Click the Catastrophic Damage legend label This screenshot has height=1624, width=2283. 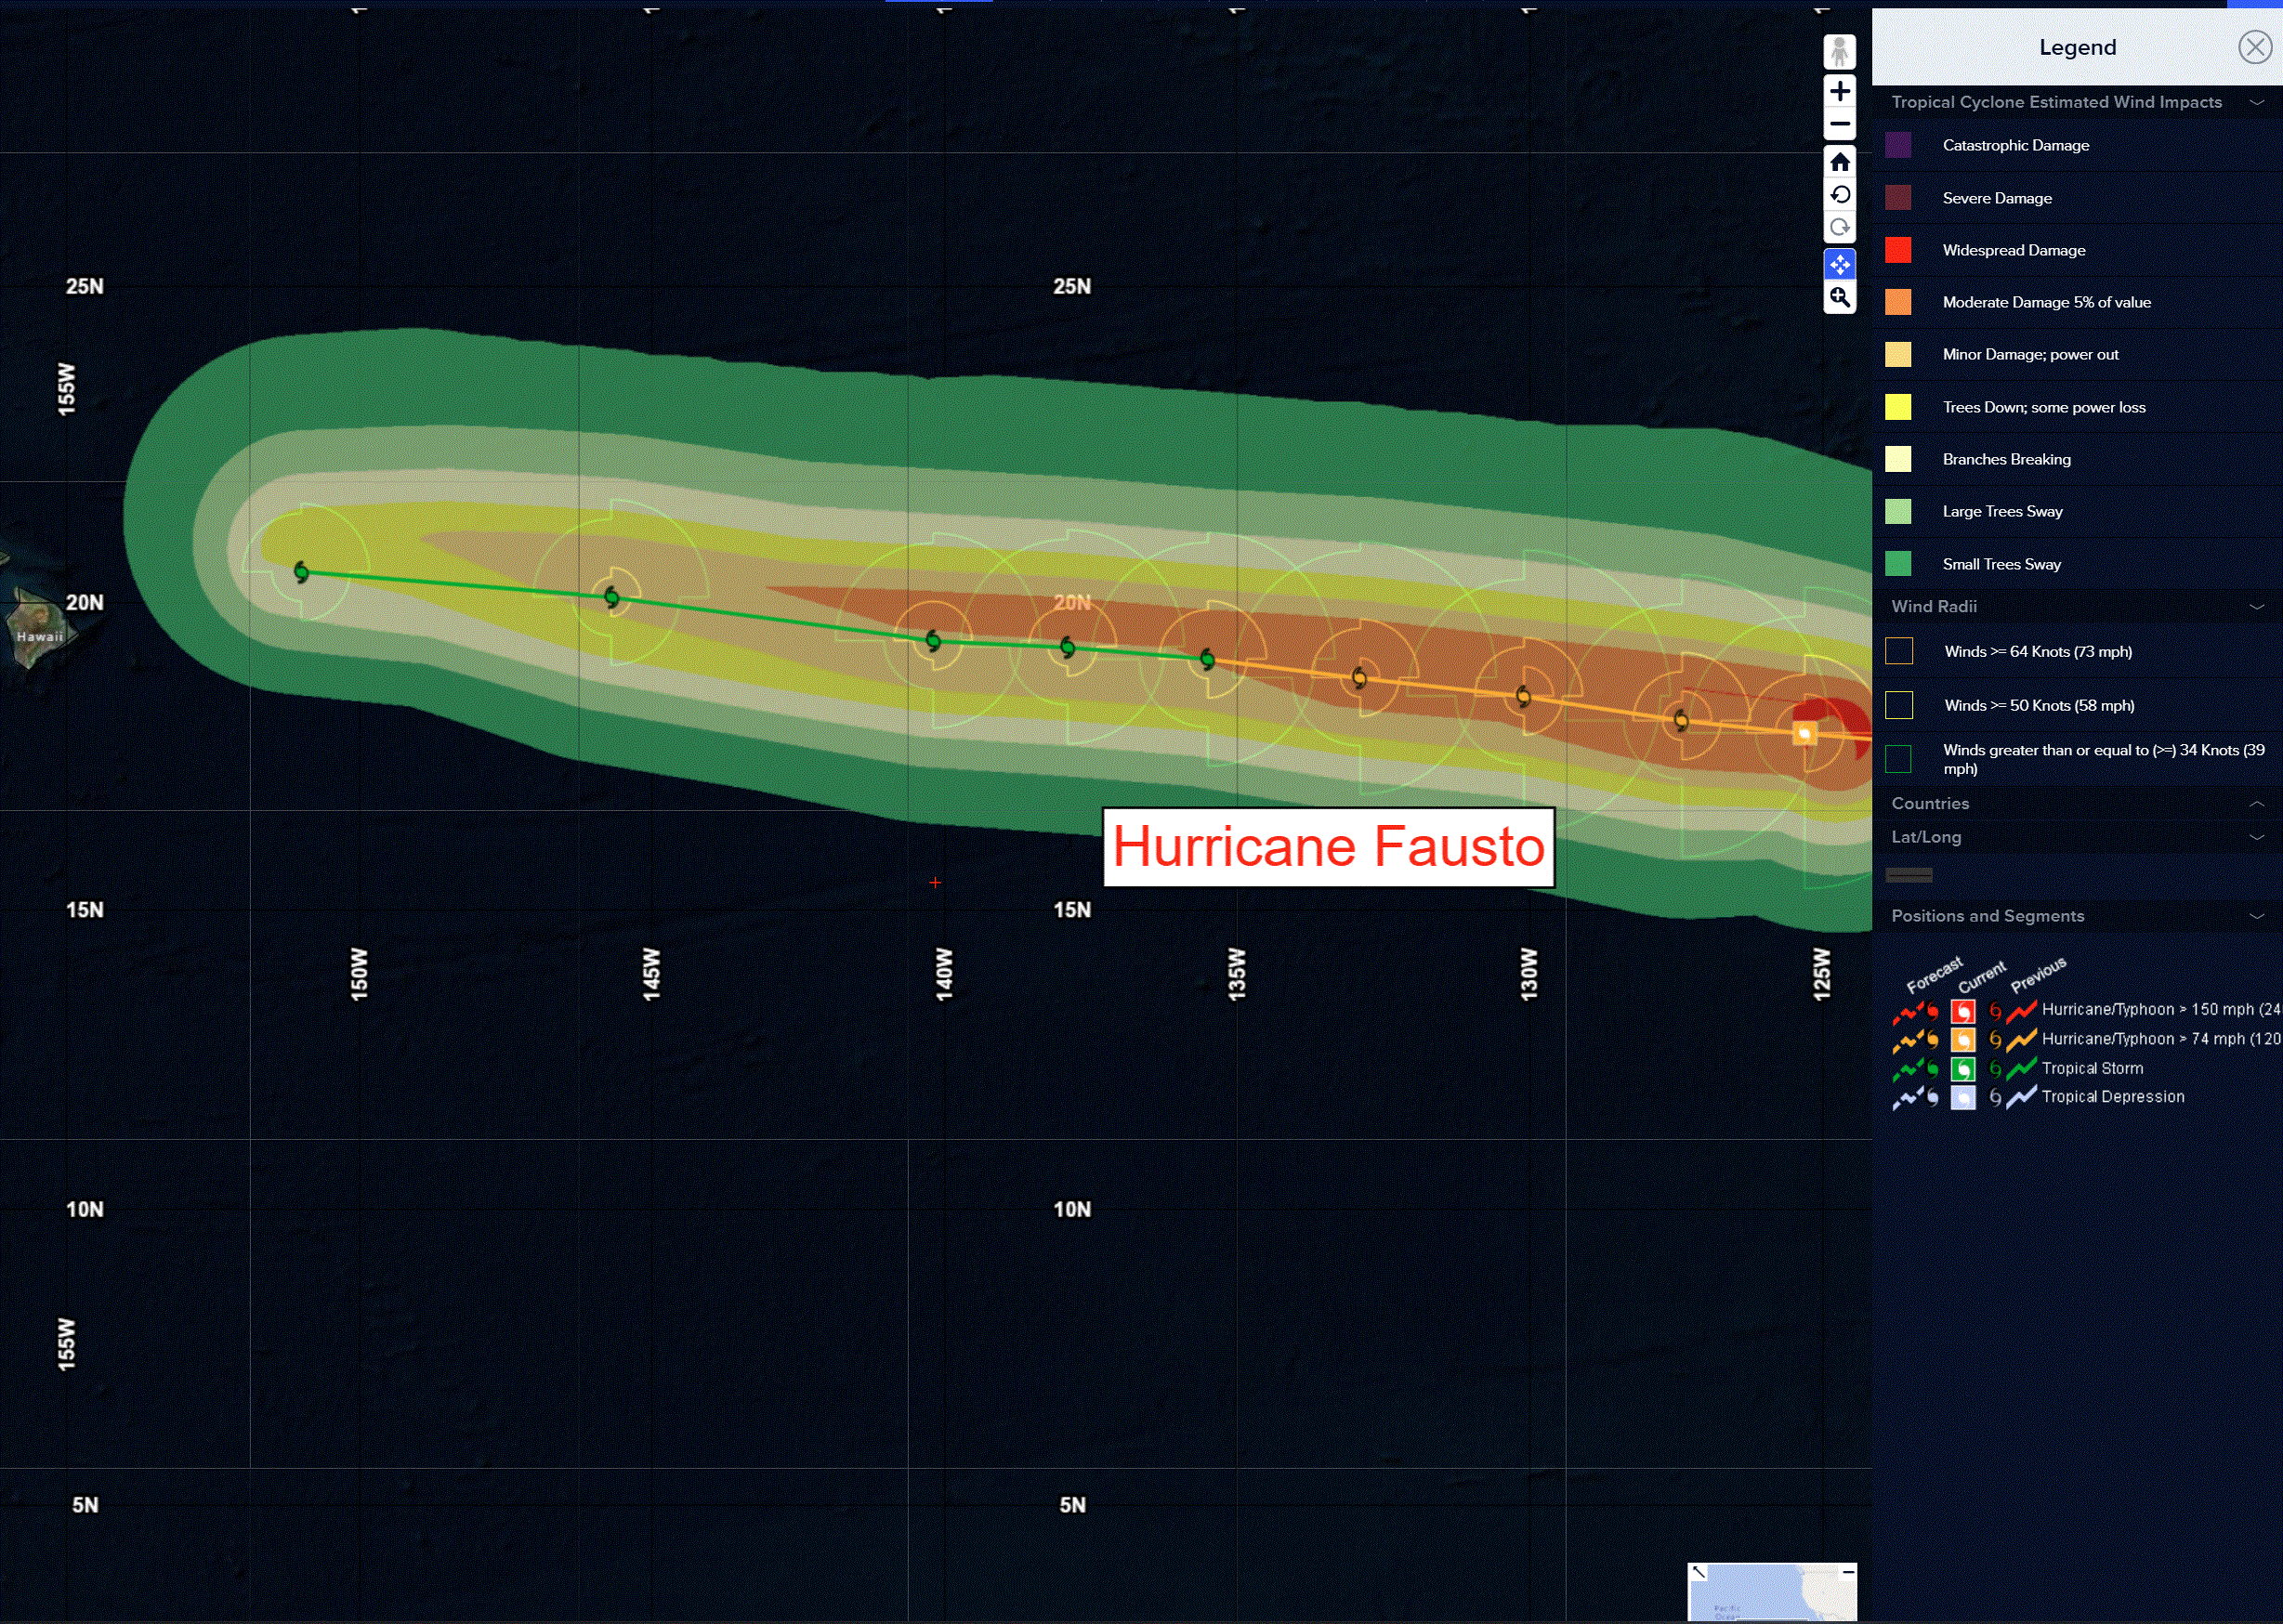pyautogui.click(x=2015, y=146)
